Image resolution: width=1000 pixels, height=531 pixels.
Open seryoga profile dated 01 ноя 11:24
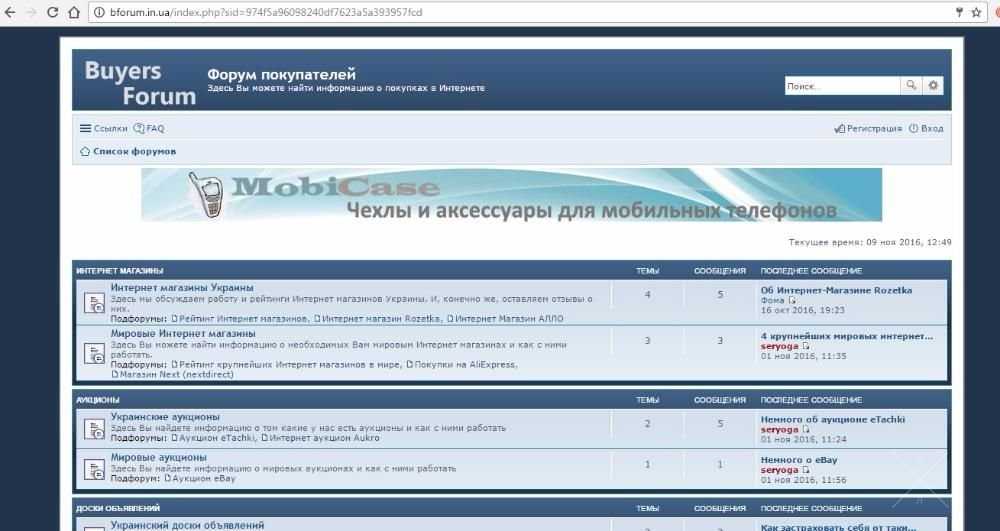779,430
